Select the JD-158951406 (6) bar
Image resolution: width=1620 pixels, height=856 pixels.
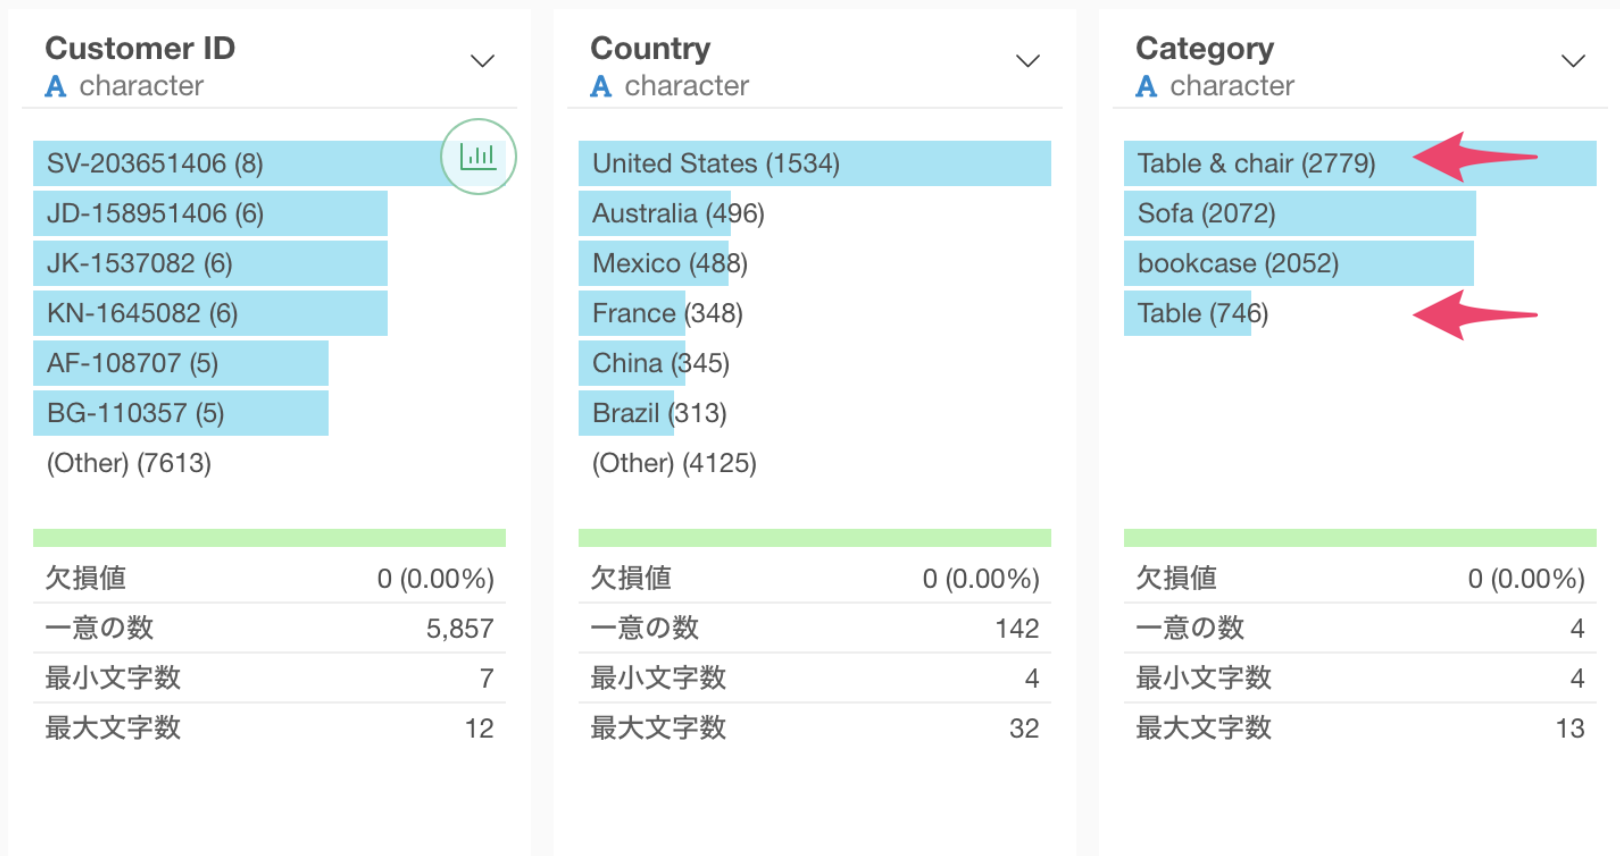point(210,213)
